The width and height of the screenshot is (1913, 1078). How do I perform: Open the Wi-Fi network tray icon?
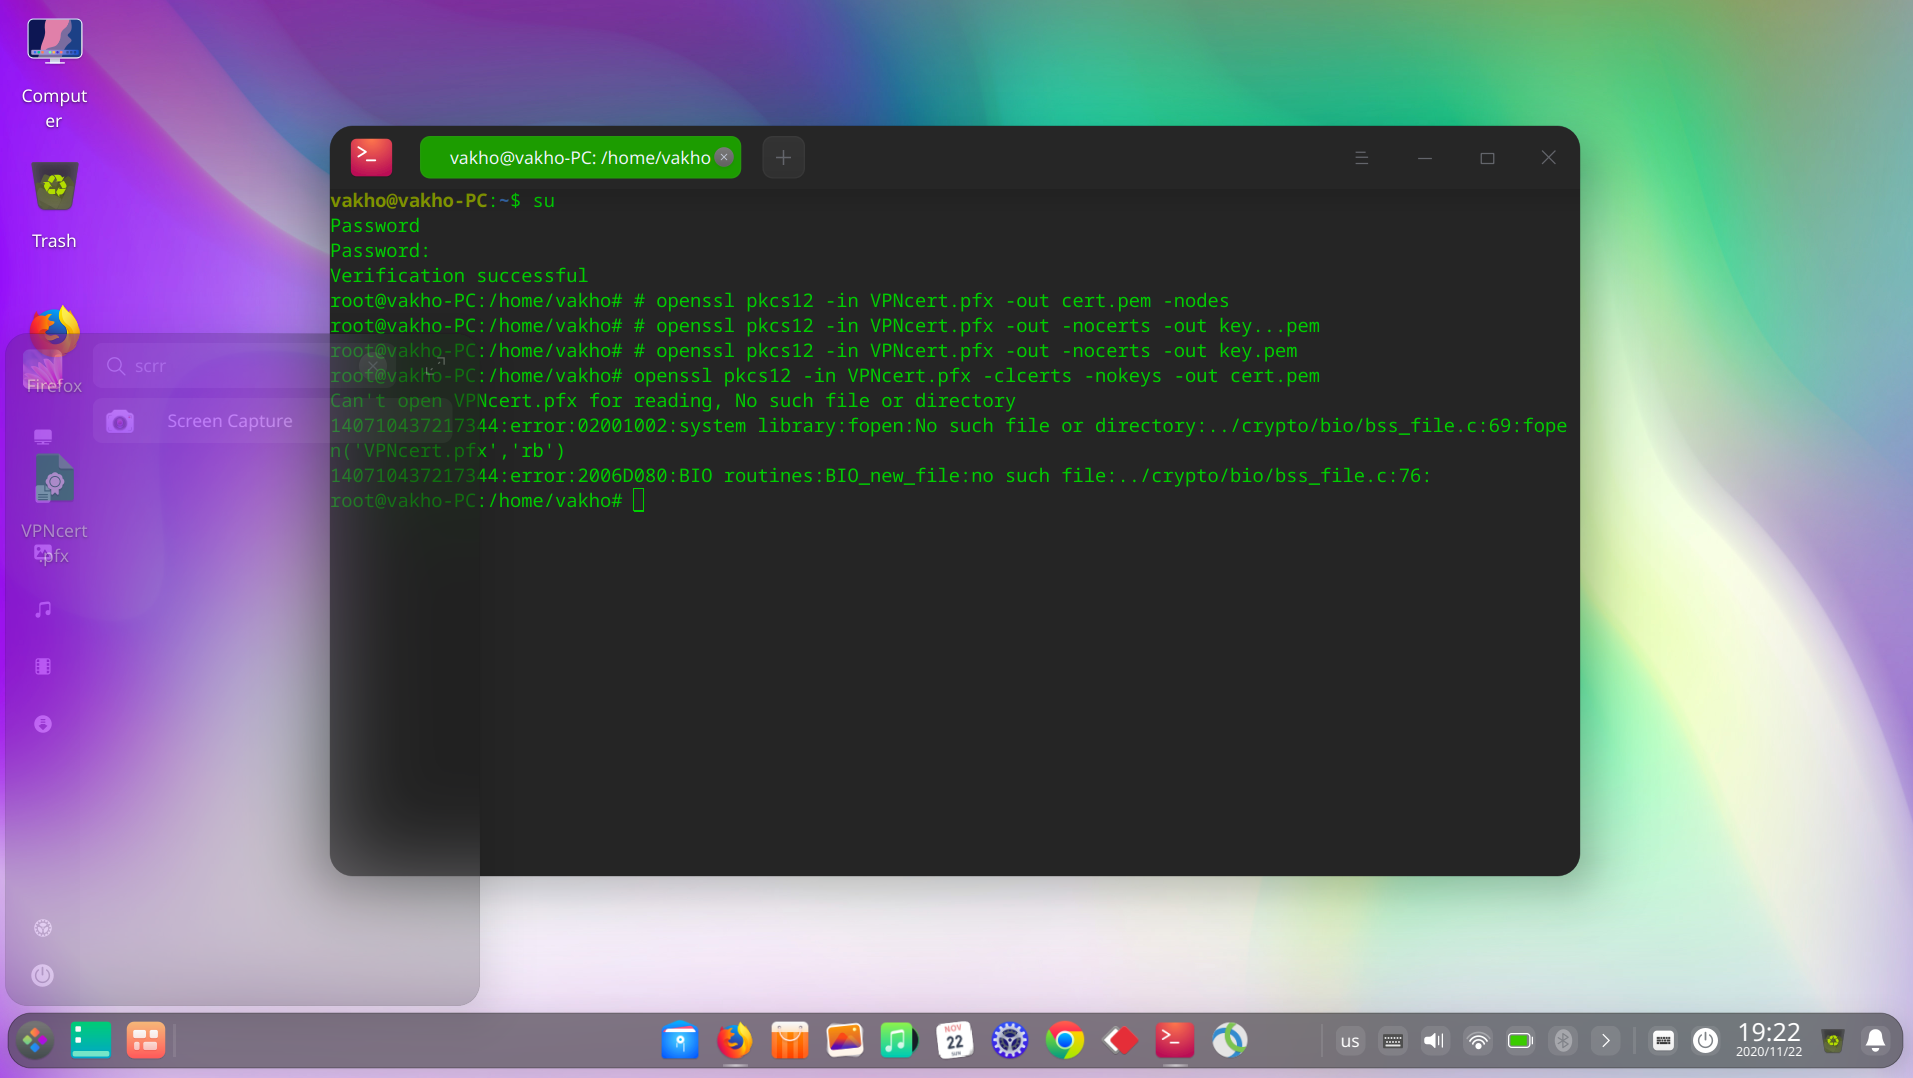pyautogui.click(x=1477, y=1041)
